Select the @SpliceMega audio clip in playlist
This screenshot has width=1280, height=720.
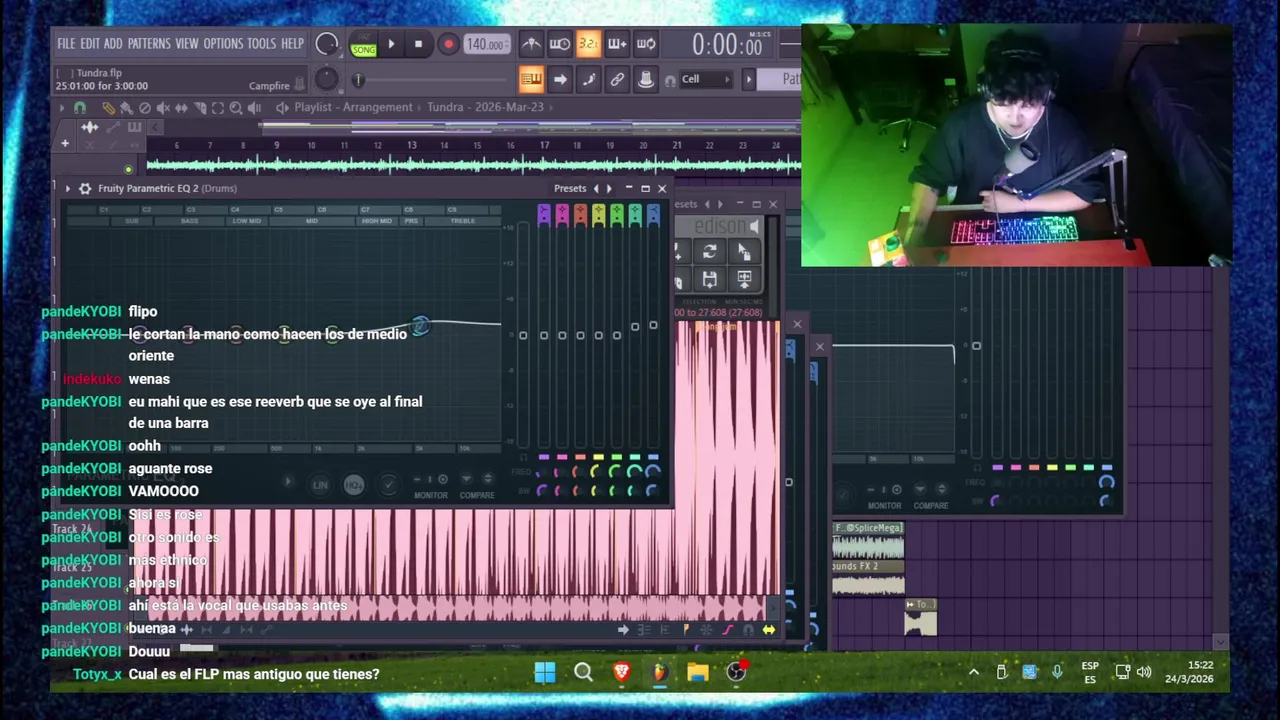868,540
